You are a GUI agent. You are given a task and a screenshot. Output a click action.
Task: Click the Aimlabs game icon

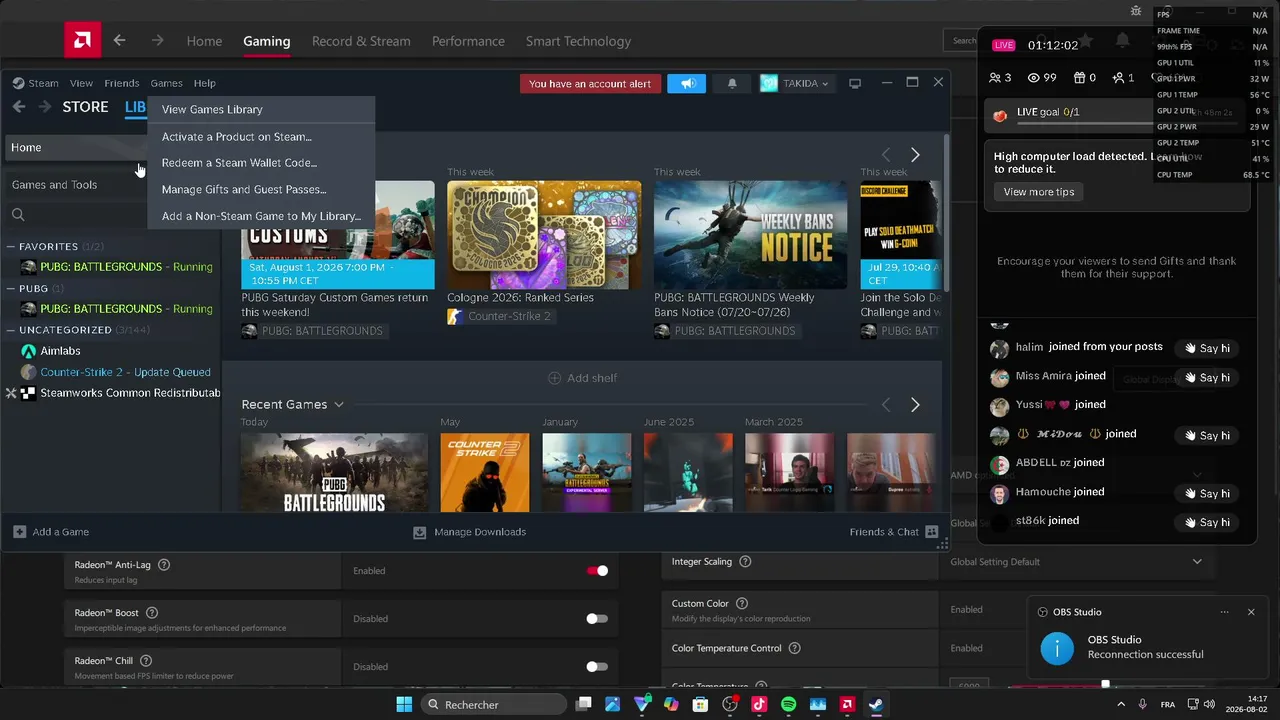(29, 351)
